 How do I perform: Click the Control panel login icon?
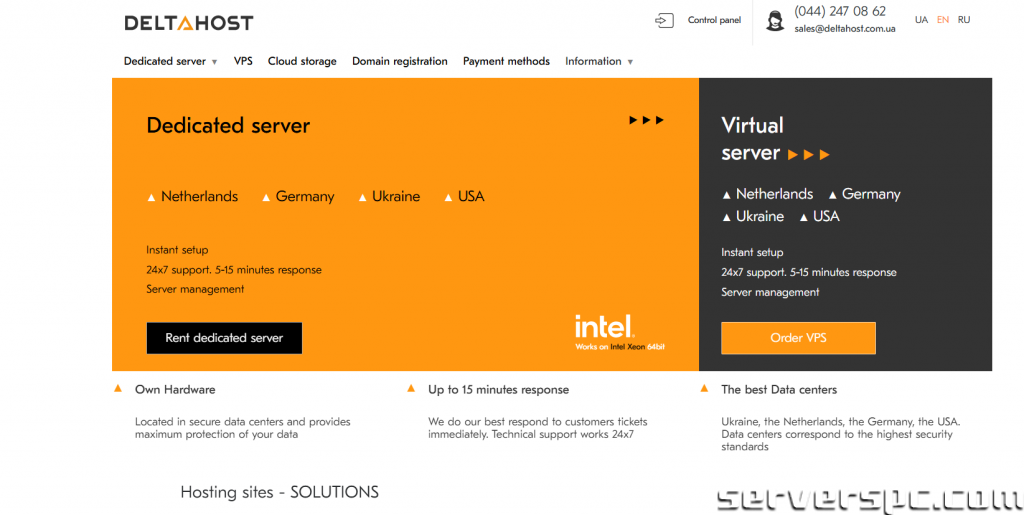pos(664,20)
